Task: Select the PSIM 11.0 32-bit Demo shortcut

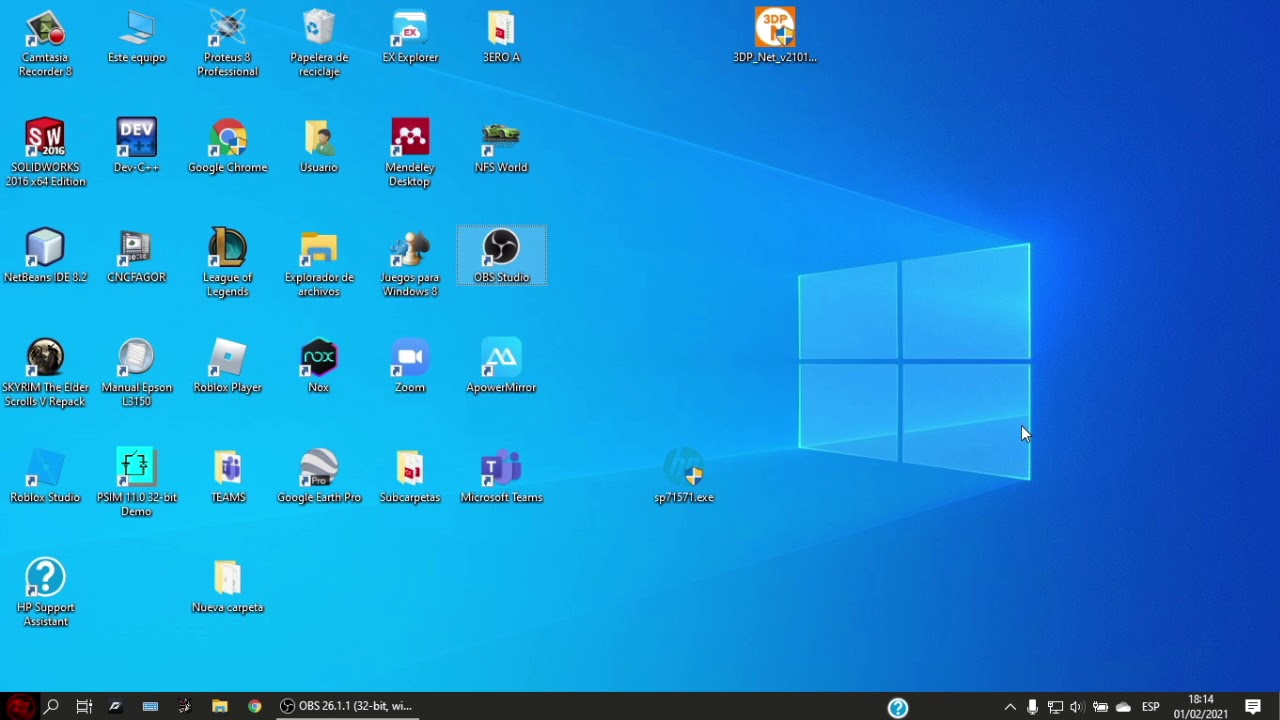Action: (x=137, y=484)
